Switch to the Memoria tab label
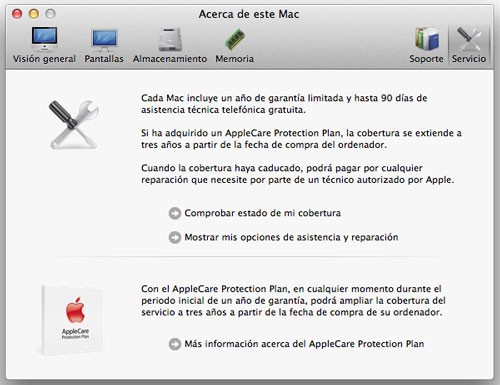The image size is (500, 385). [235, 59]
